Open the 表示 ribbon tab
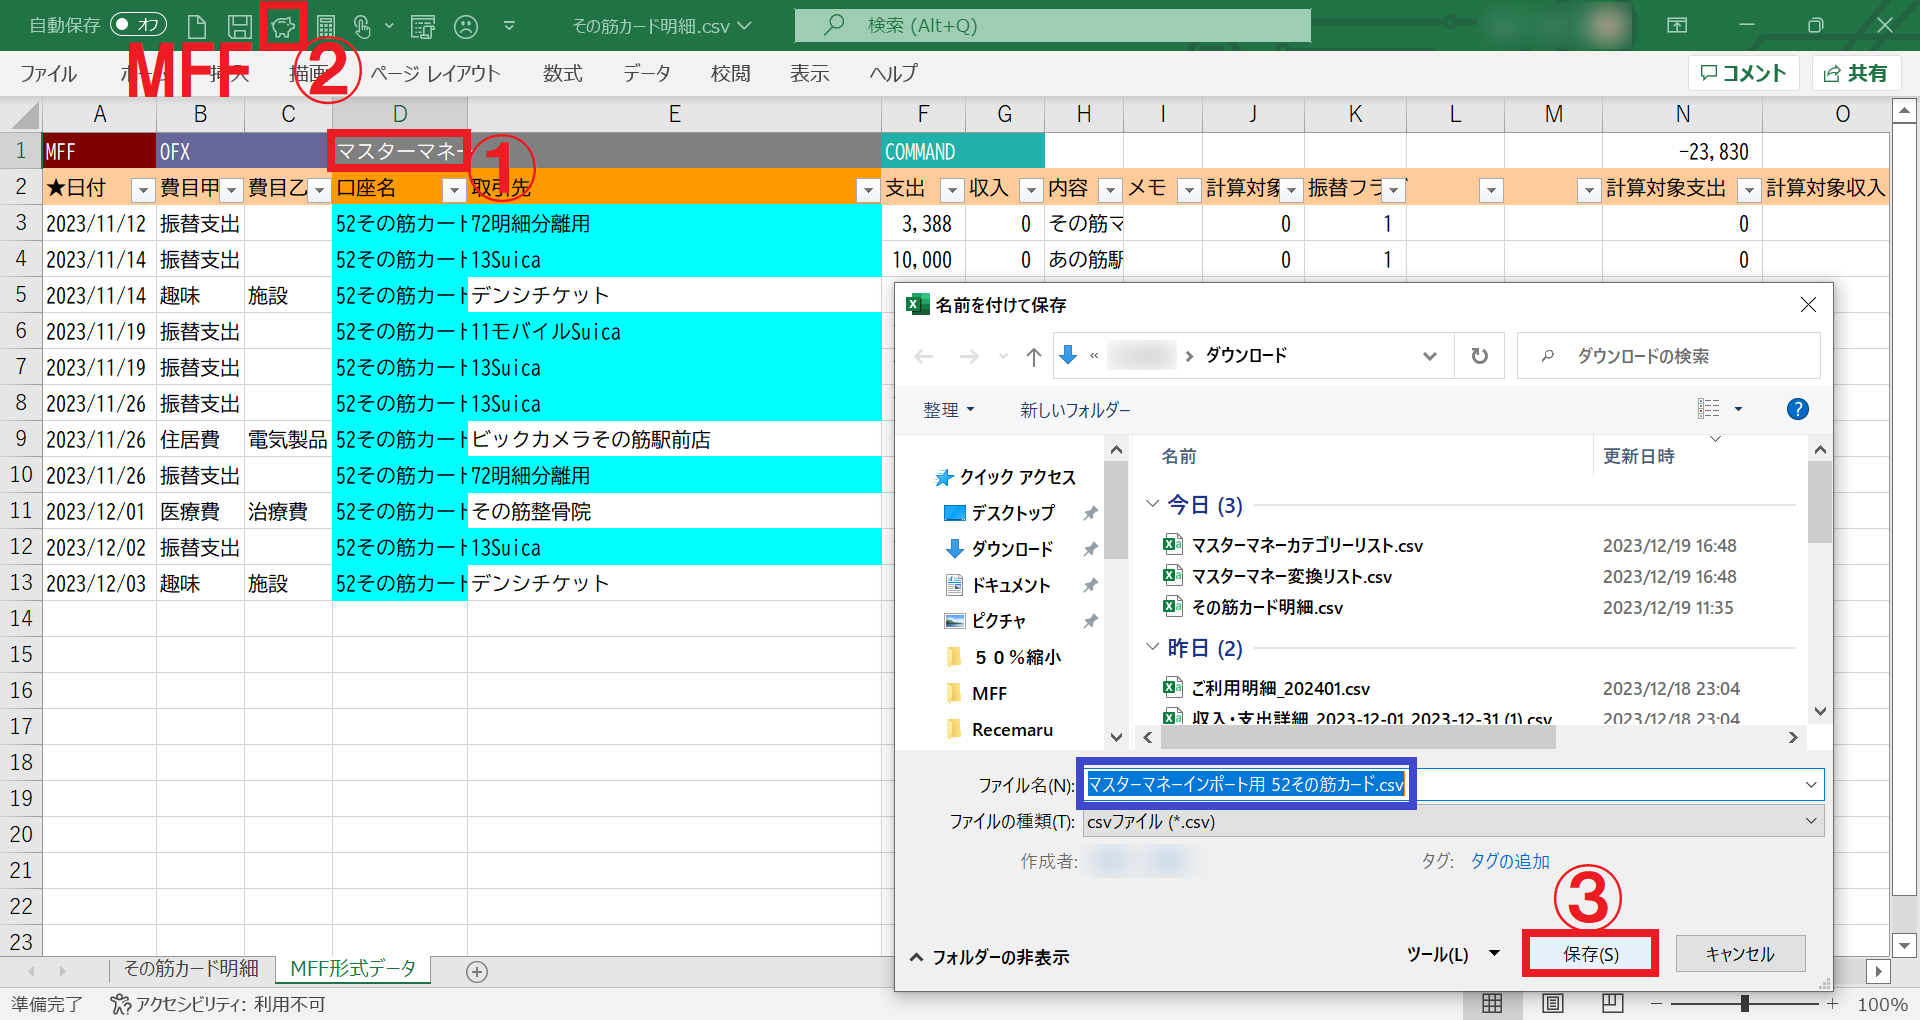This screenshot has height=1020, width=1920. 810,74
